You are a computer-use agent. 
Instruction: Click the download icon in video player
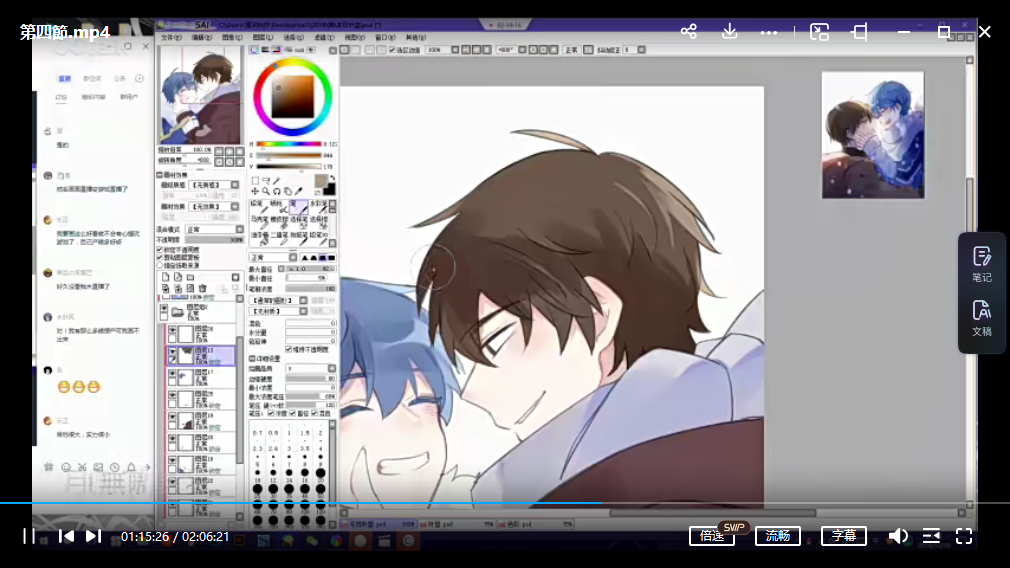tap(729, 31)
